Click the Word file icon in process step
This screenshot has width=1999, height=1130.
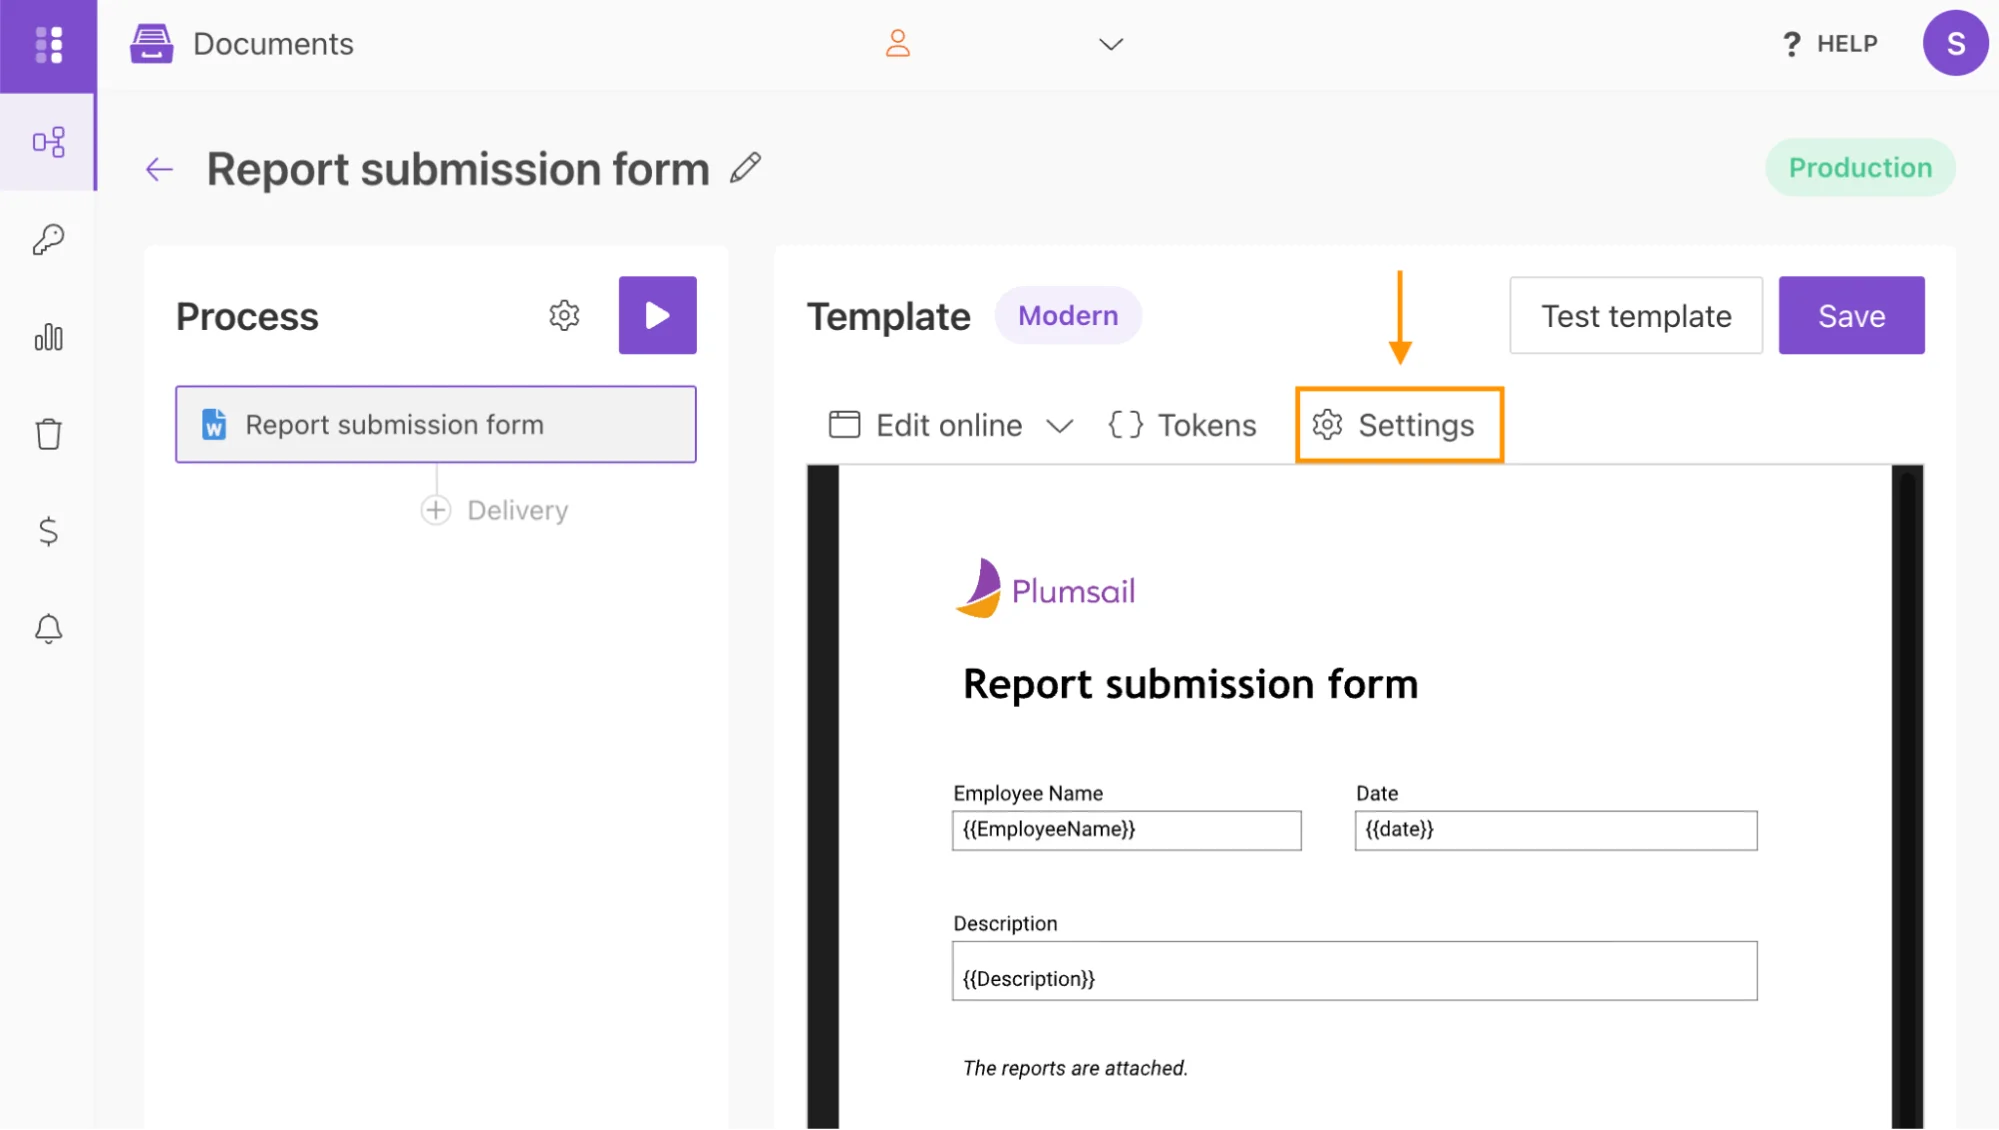tap(214, 424)
